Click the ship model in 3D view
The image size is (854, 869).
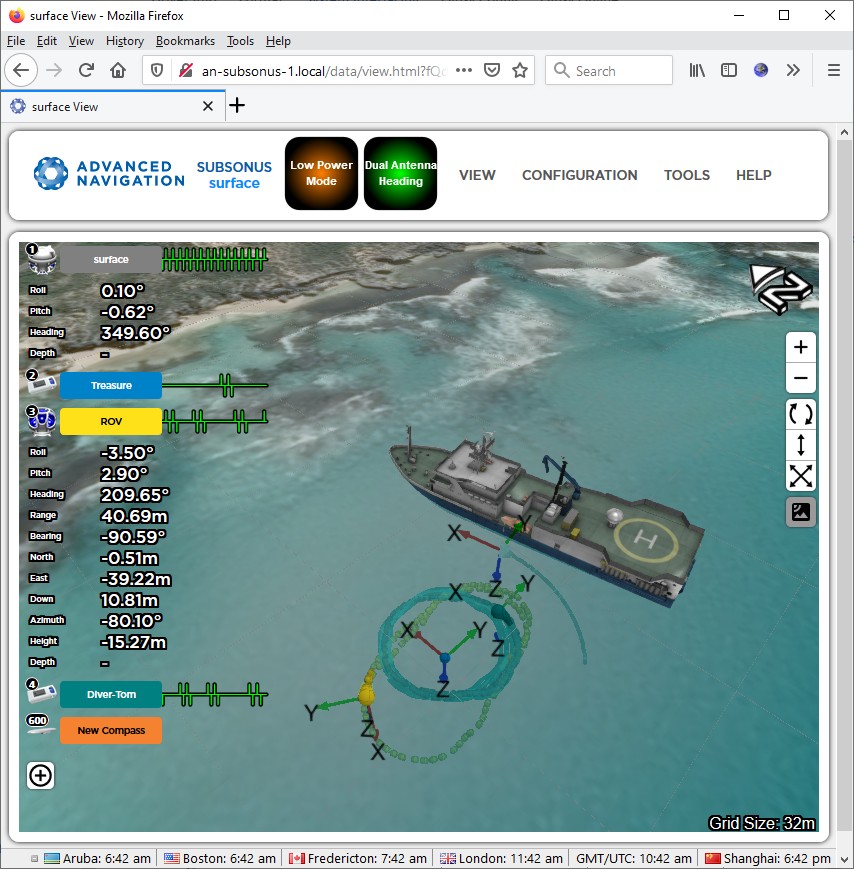545,518
